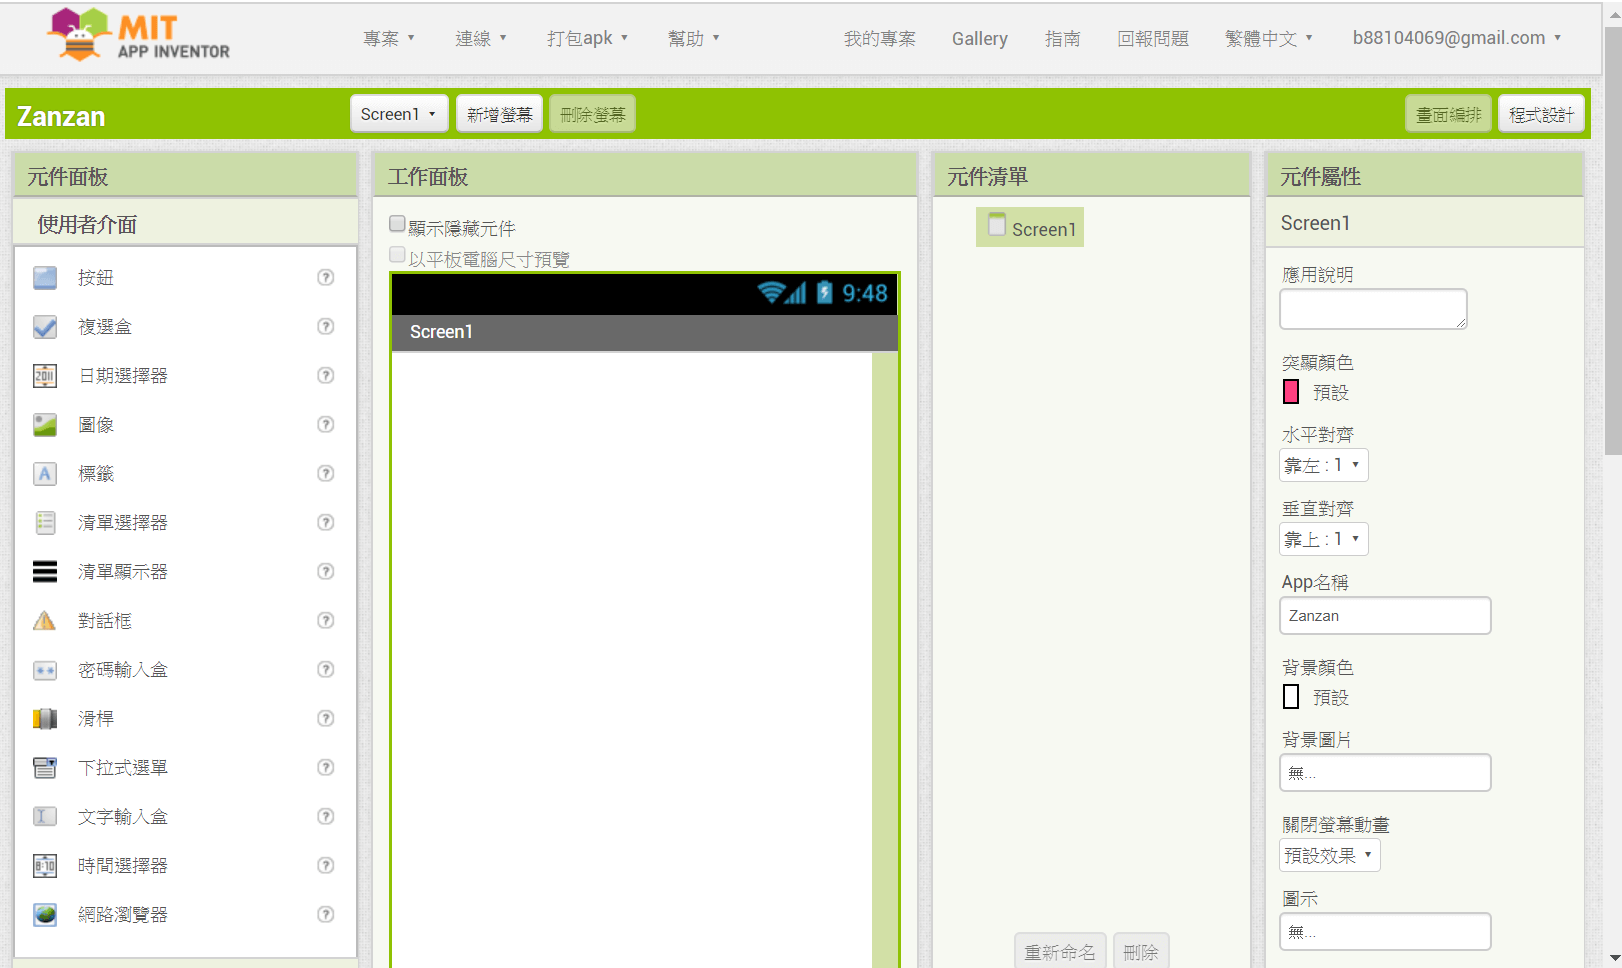This screenshot has height=968, width=1622.
Task: Open help for the 複選盒 component
Action: (325, 327)
